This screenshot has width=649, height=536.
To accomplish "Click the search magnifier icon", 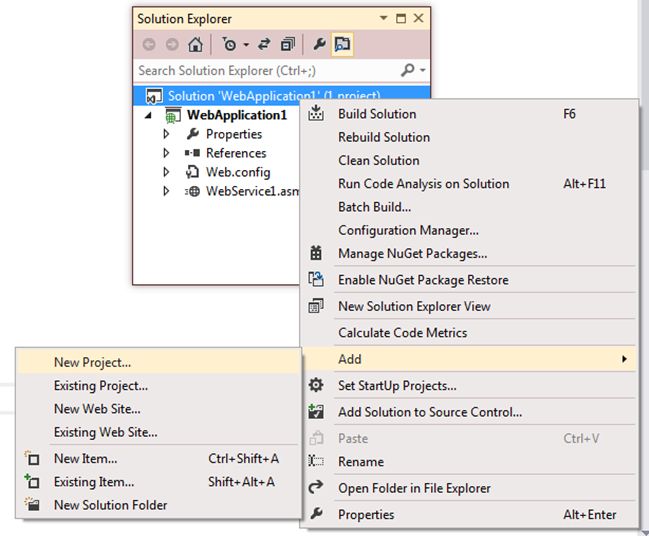I will click(408, 70).
